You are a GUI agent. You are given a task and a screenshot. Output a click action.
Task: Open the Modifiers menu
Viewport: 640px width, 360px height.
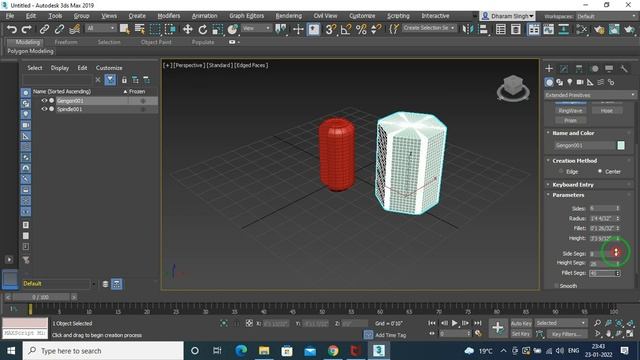[169, 16]
